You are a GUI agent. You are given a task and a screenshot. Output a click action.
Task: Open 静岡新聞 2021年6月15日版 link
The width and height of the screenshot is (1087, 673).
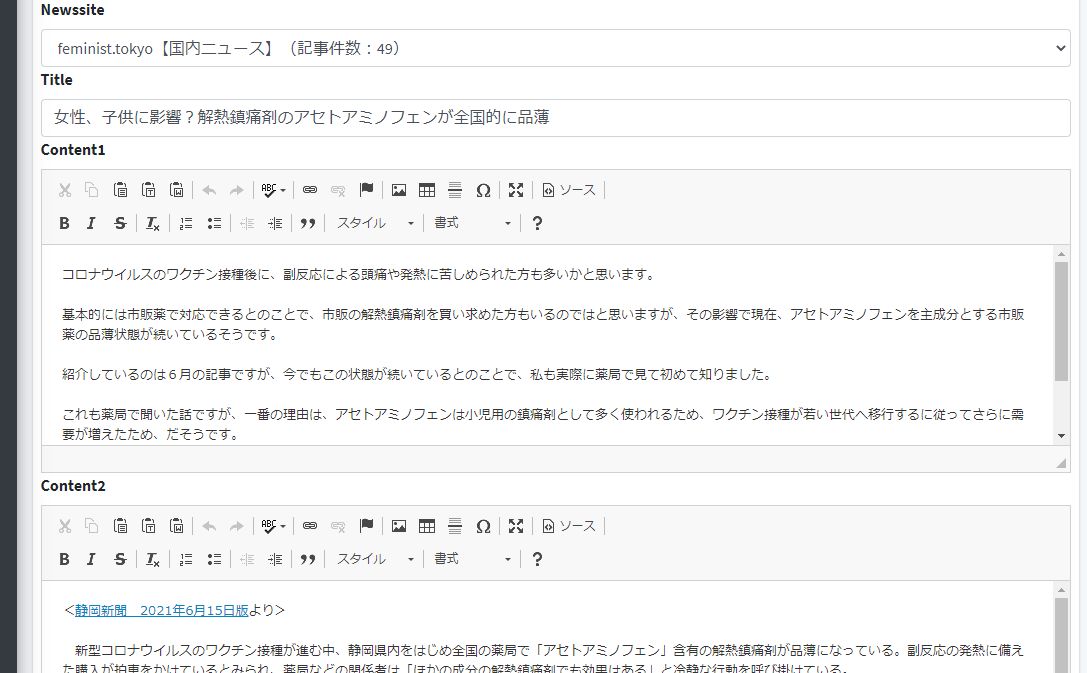point(161,610)
